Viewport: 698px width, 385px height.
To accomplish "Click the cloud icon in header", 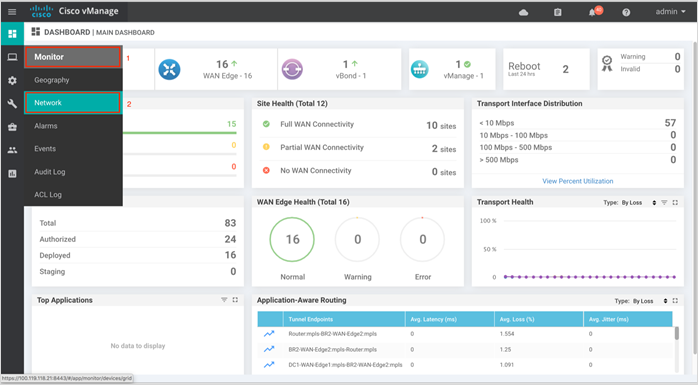I will point(524,12).
